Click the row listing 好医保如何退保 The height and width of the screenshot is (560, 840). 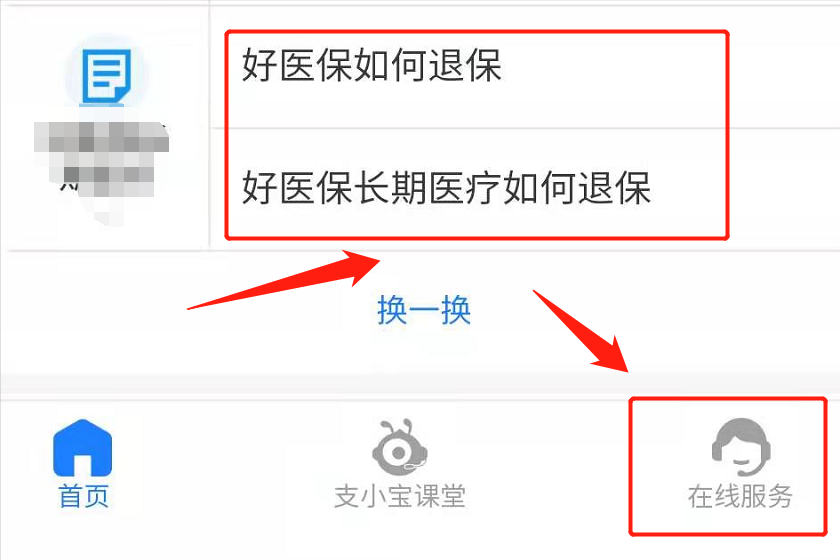(525, 67)
